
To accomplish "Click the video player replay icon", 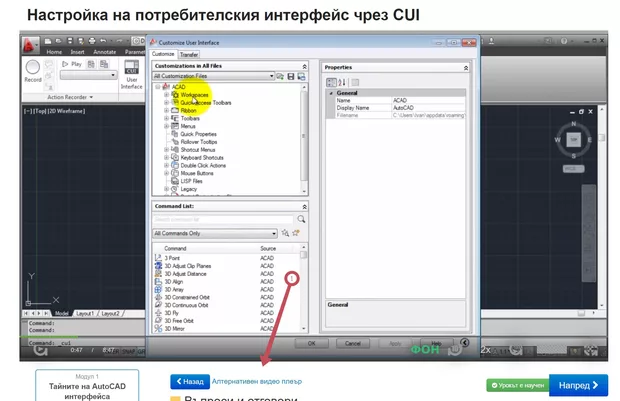I will [x=41, y=350].
